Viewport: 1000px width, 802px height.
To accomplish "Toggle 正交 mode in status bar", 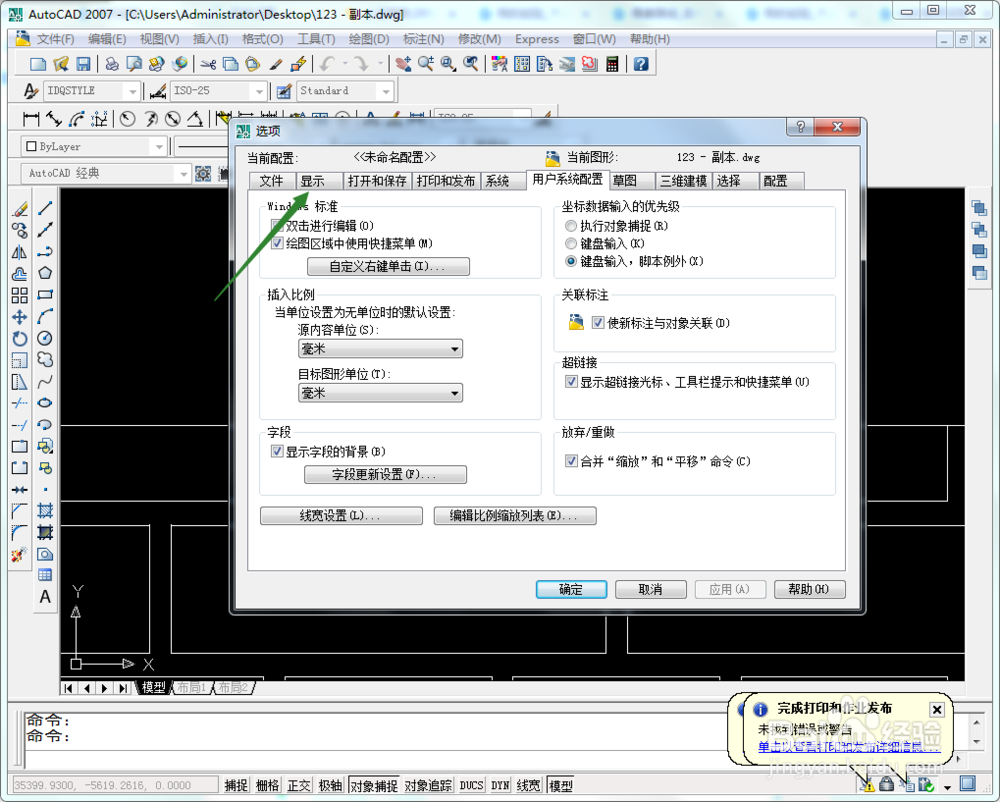I will click(x=298, y=786).
